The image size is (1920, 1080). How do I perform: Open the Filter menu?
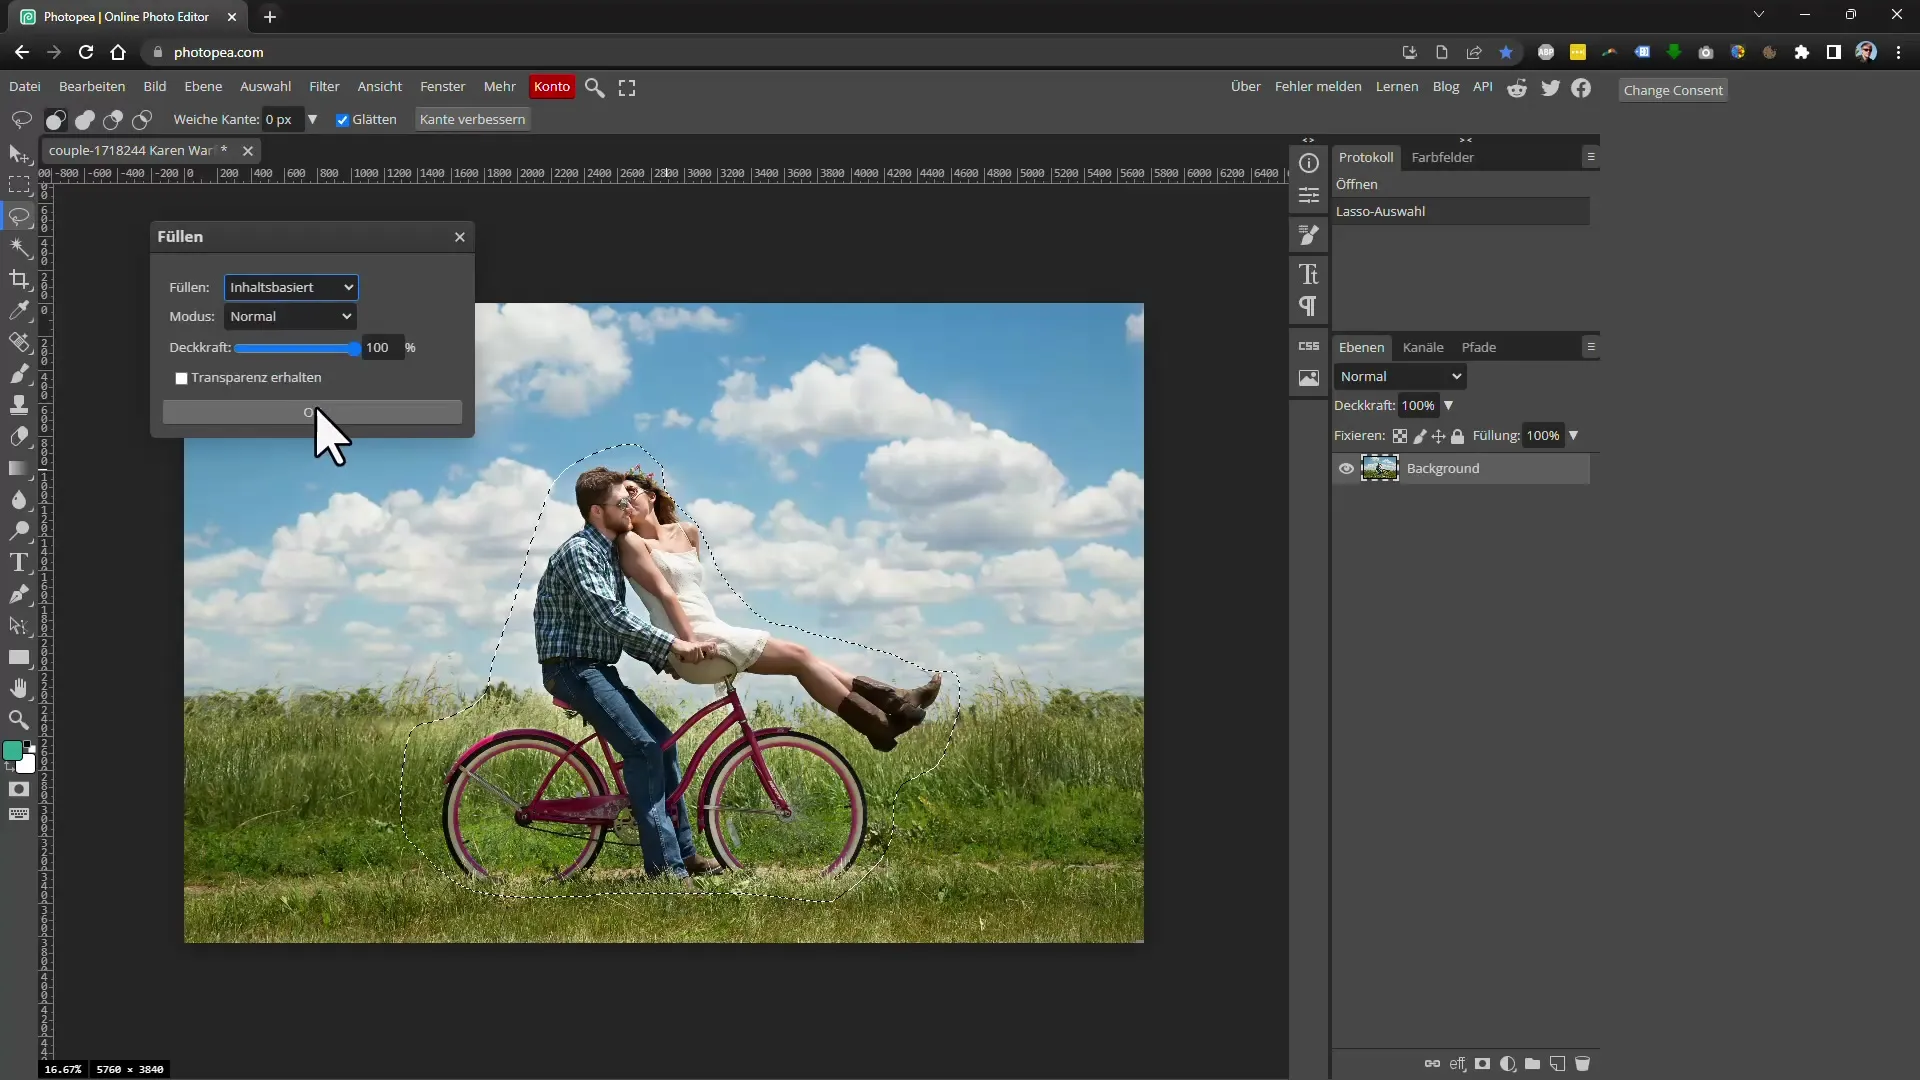point(326,86)
